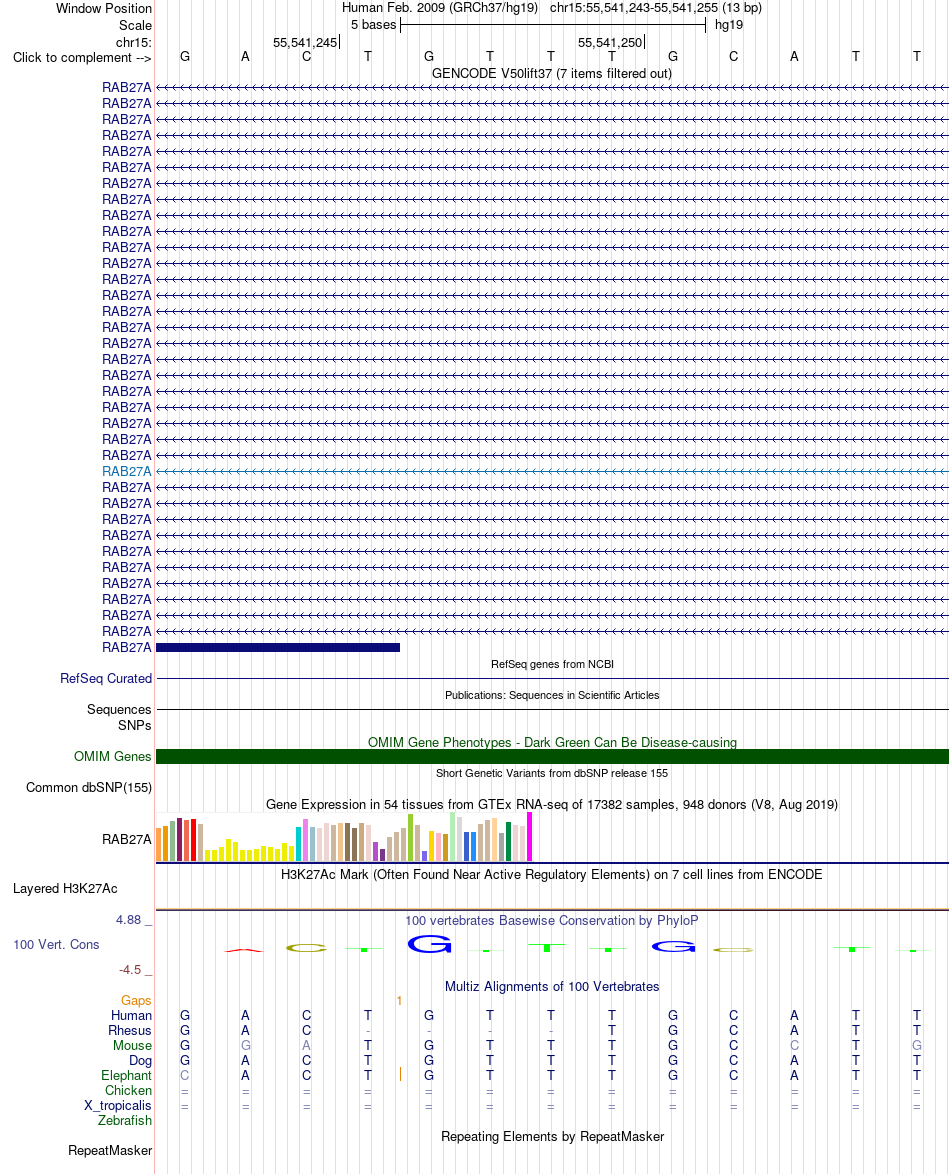Open the 'Gene Expression in 54 tissues' GTEx title
Image resolution: width=950 pixels, height=1174 pixels.
click(x=552, y=805)
